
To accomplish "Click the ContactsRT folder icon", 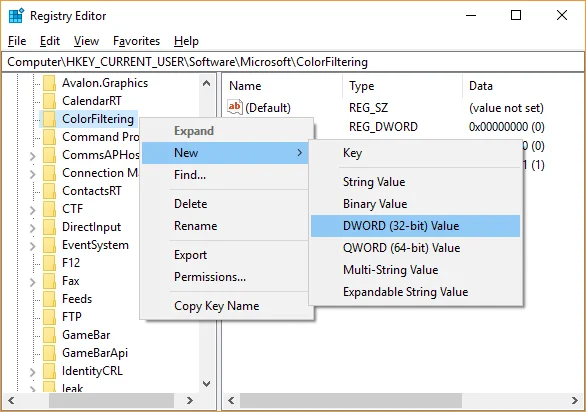I will [x=49, y=191].
